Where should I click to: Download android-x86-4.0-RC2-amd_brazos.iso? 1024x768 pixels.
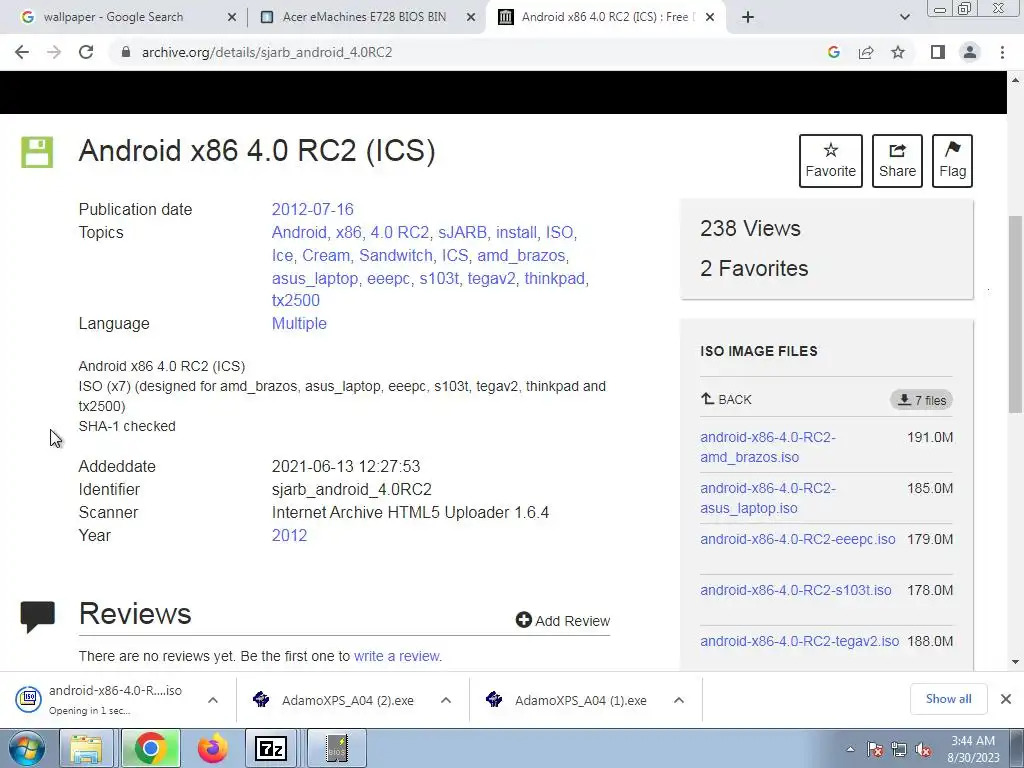pyautogui.click(x=768, y=447)
